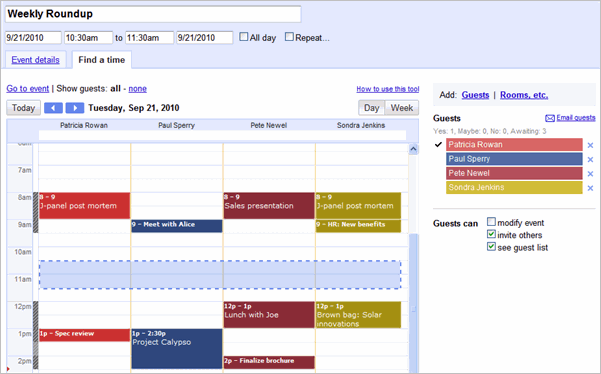Remove Pete Newel with X icon
Screen dimensions: 601x374
click(x=590, y=174)
